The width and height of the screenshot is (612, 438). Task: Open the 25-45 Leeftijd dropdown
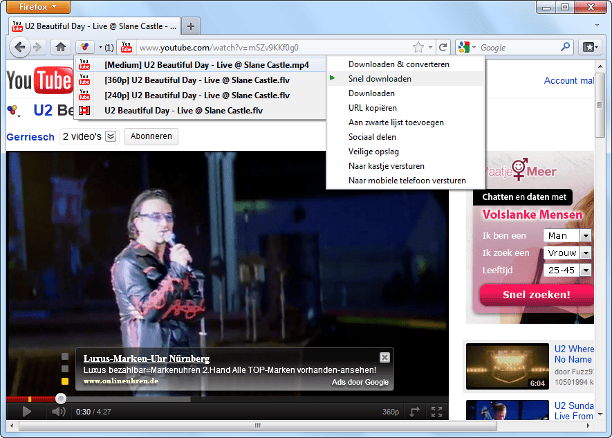point(567,270)
